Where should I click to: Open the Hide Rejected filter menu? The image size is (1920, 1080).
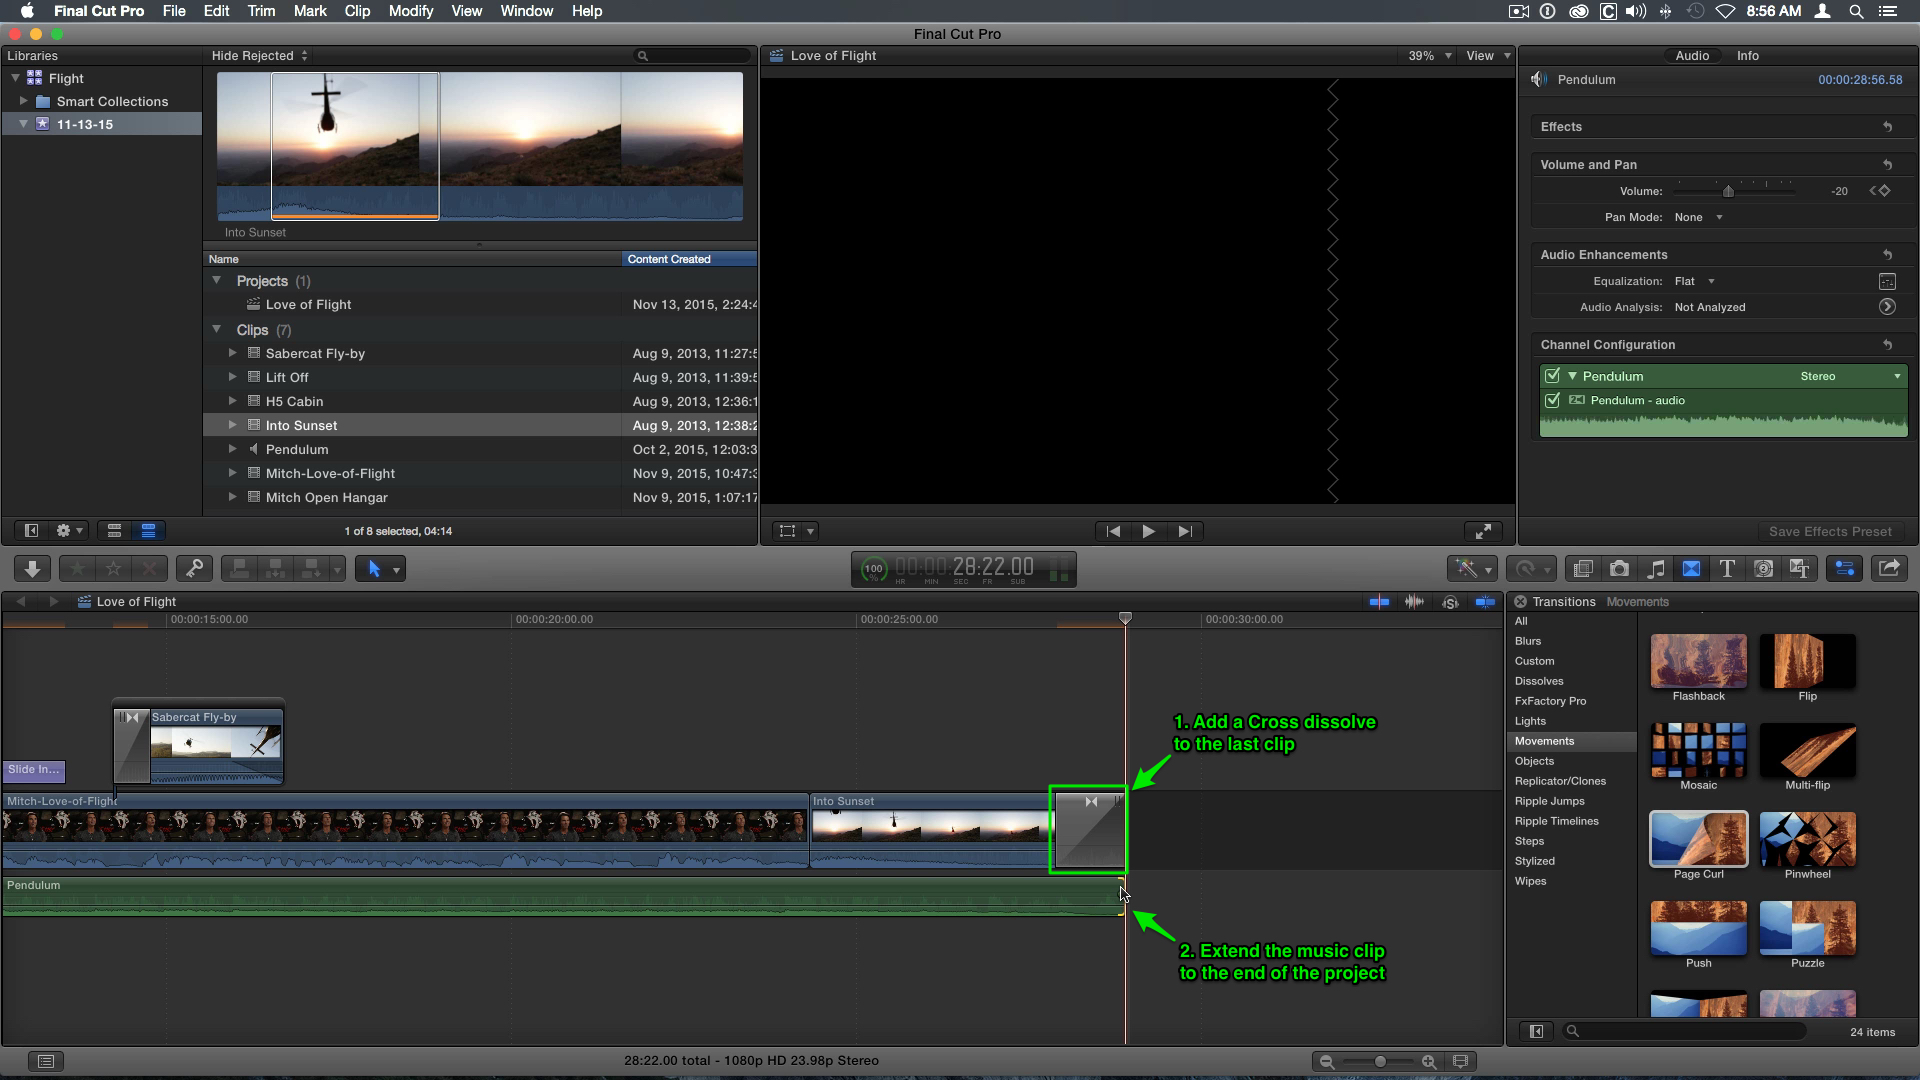click(x=260, y=56)
